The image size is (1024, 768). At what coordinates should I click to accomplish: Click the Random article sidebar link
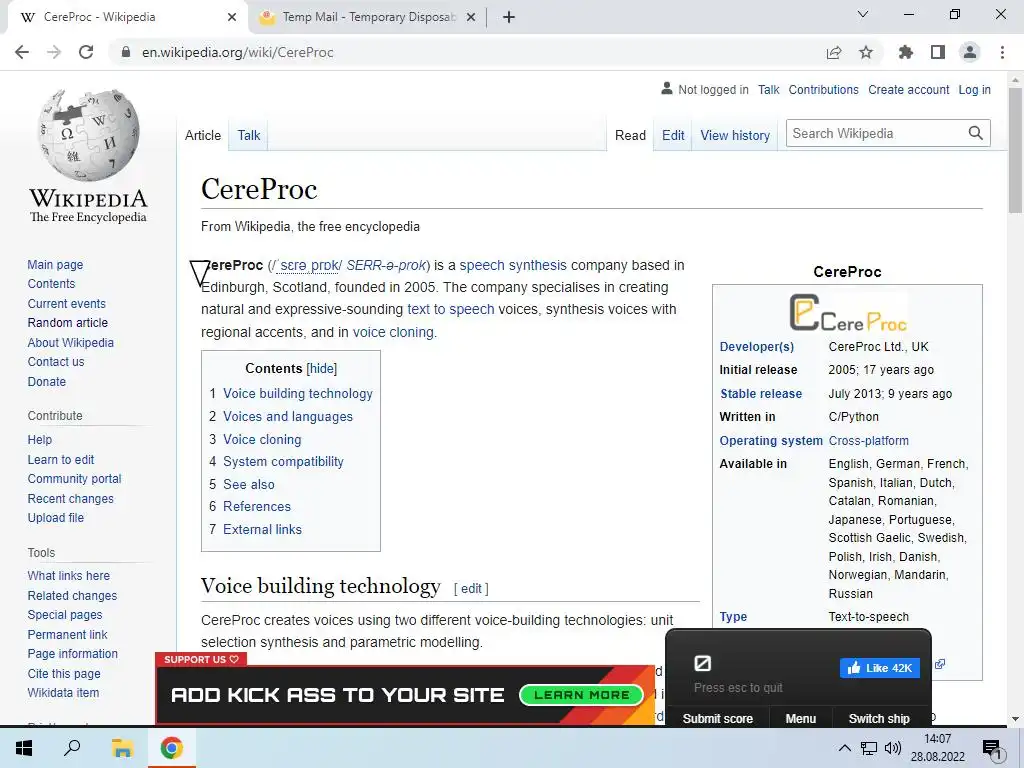click(x=67, y=323)
